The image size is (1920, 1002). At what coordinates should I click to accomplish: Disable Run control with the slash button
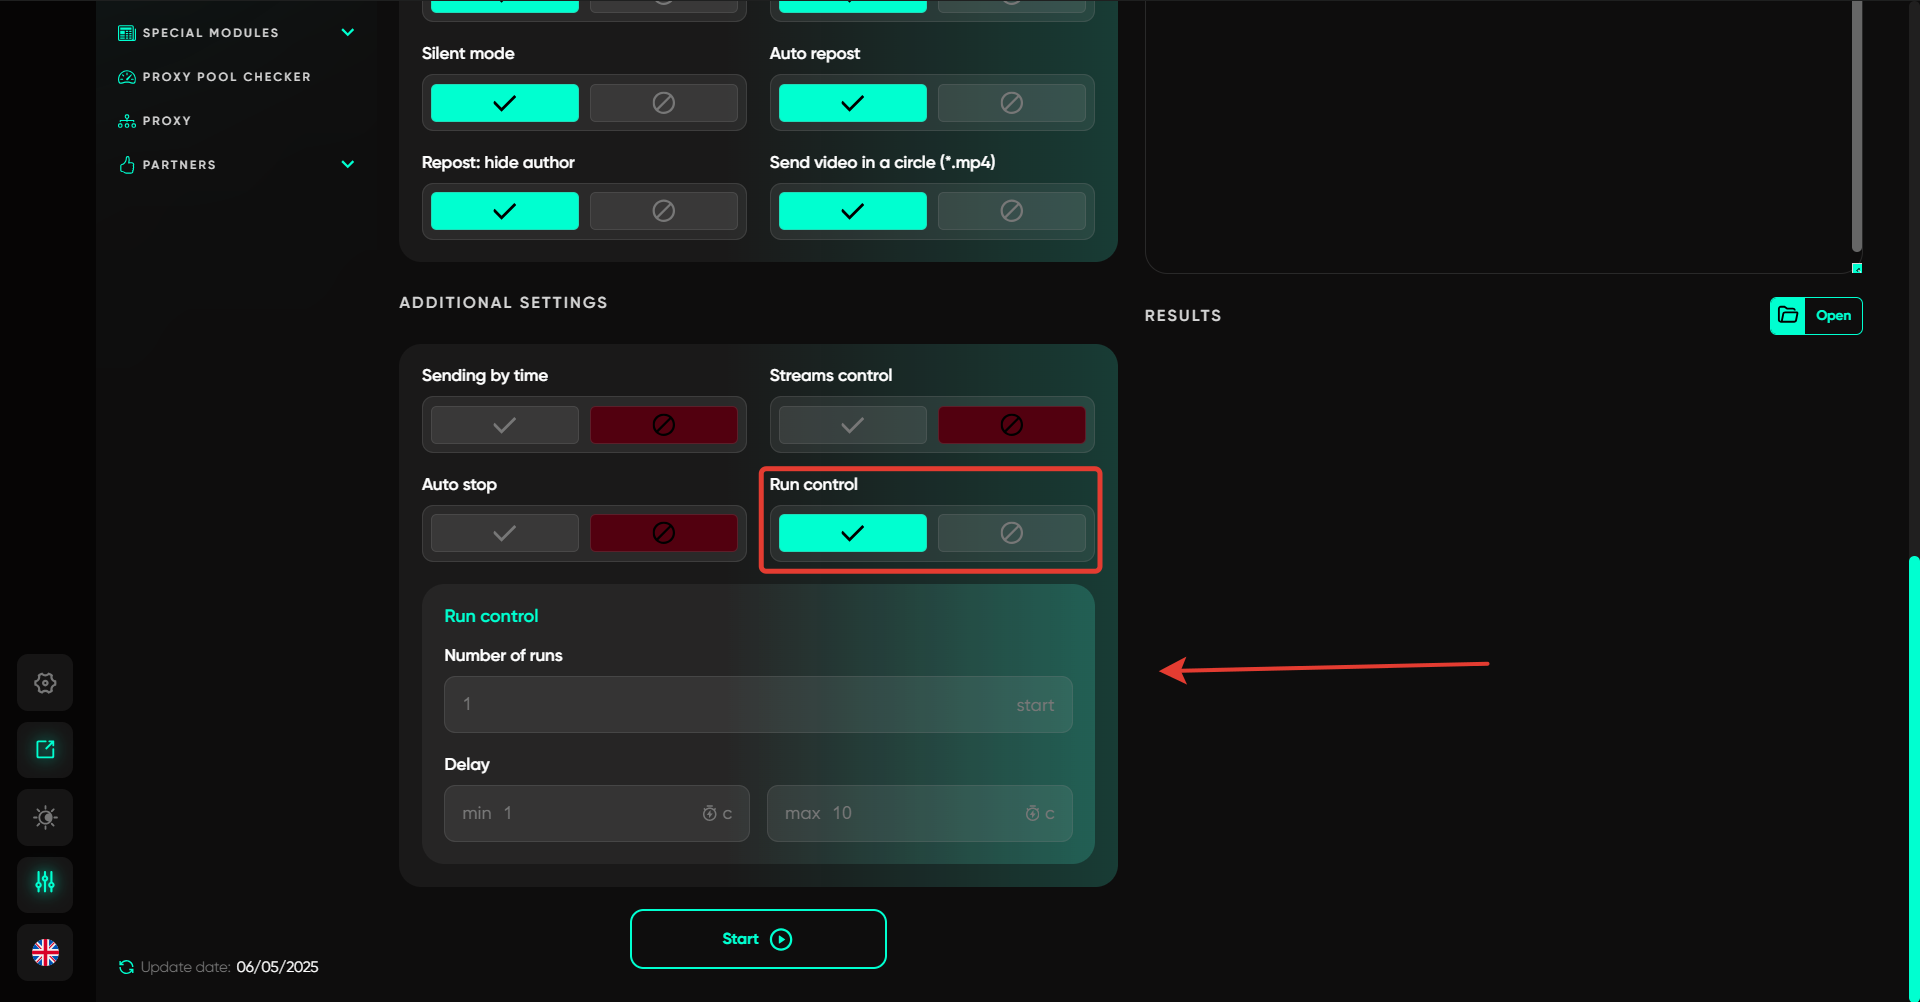[1011, 533]
